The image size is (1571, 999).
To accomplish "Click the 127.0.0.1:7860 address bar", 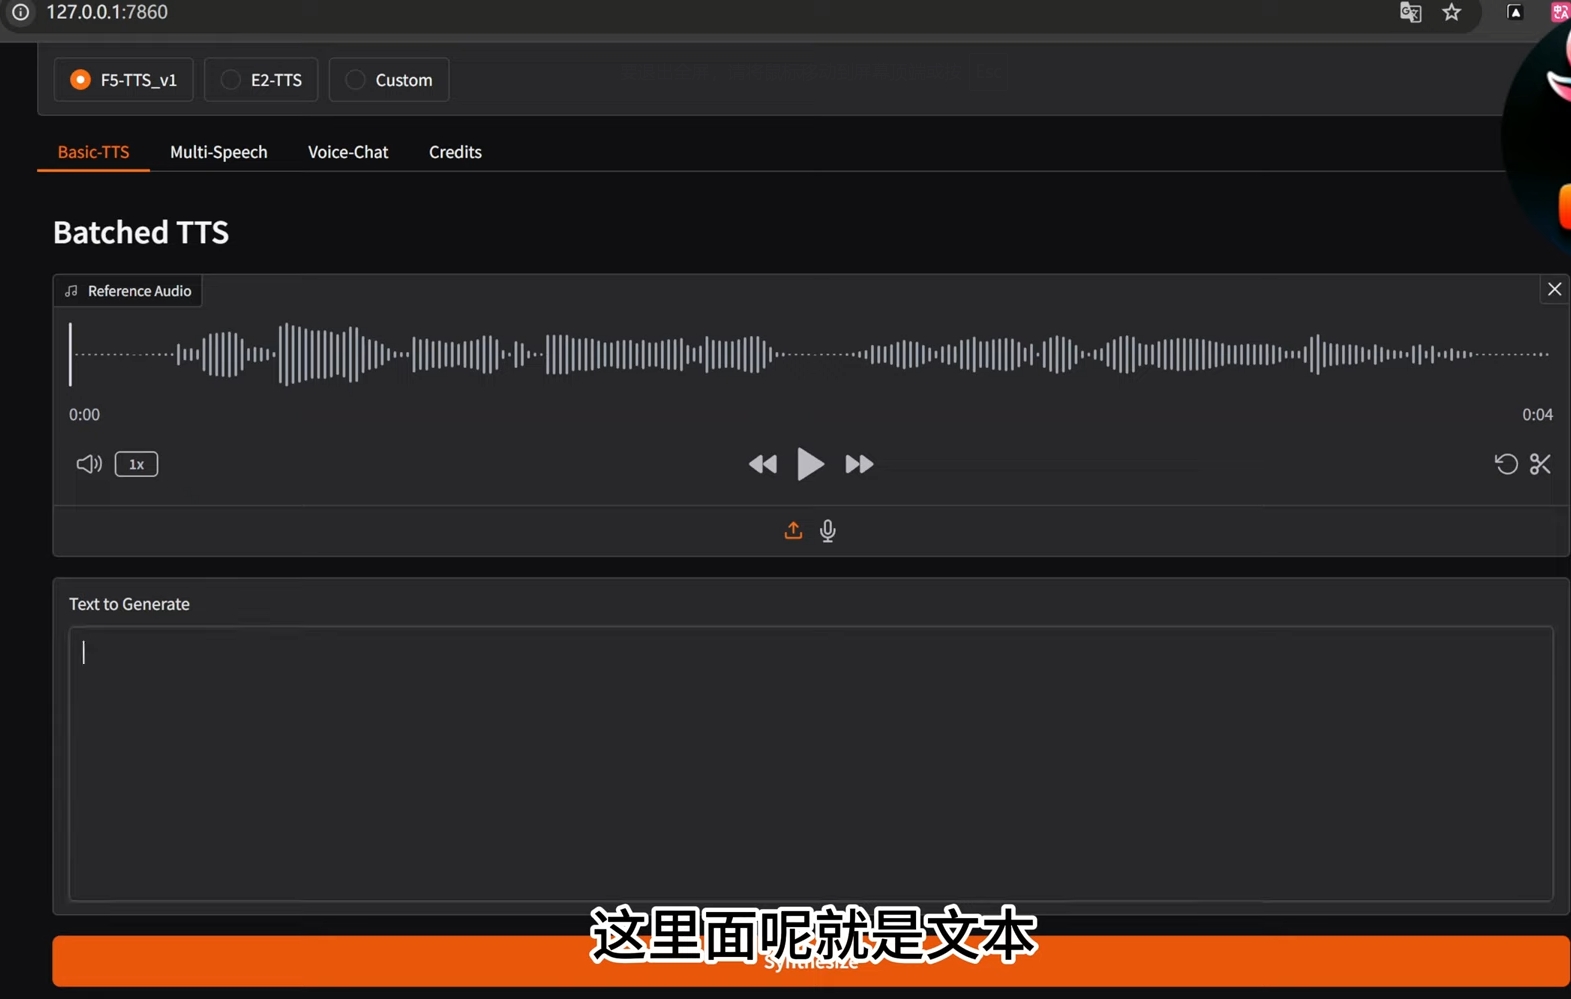I will [107, 12].
